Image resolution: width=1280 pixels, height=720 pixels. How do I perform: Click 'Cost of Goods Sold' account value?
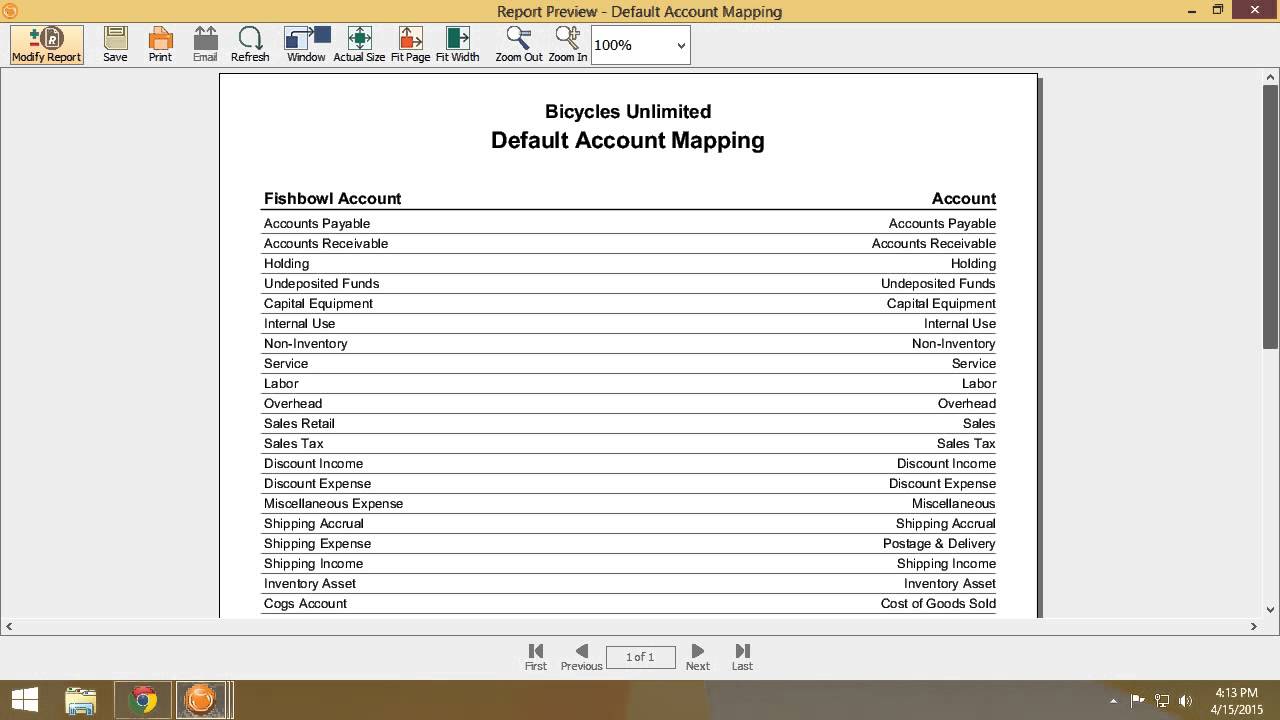tap(938, 604)
